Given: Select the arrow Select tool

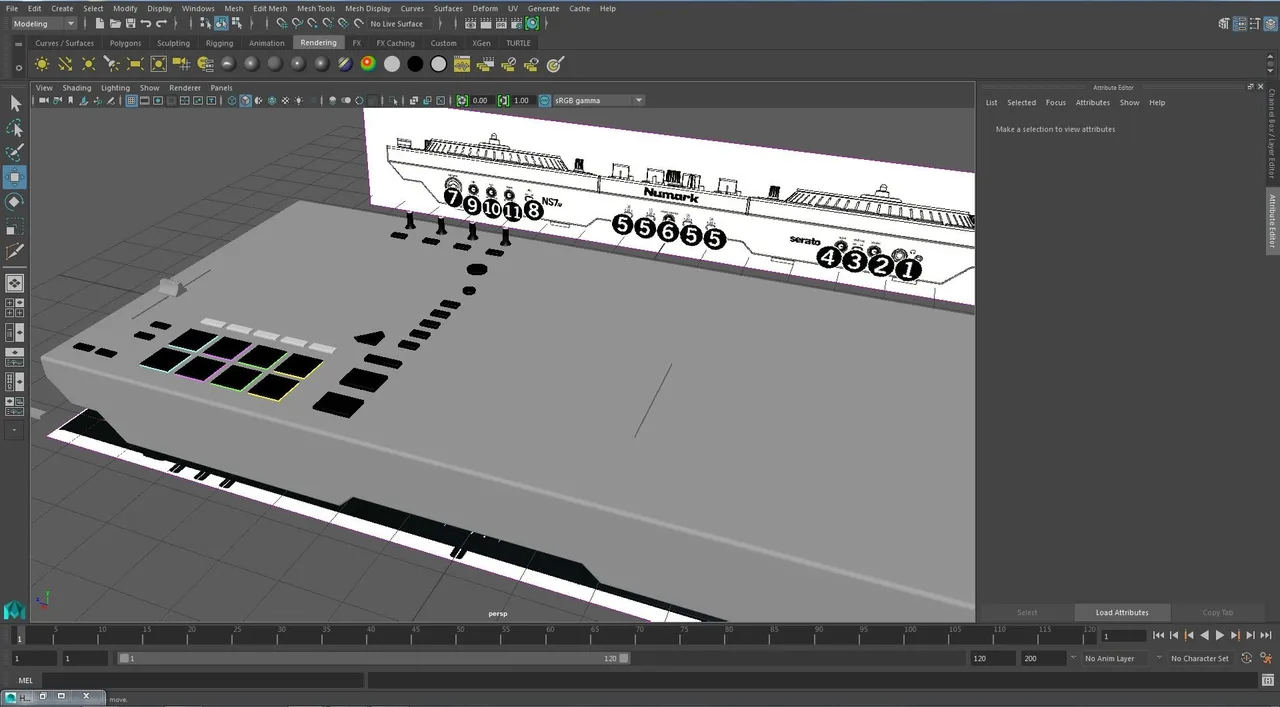Looking at the screenshot, I should click(15, 103).
